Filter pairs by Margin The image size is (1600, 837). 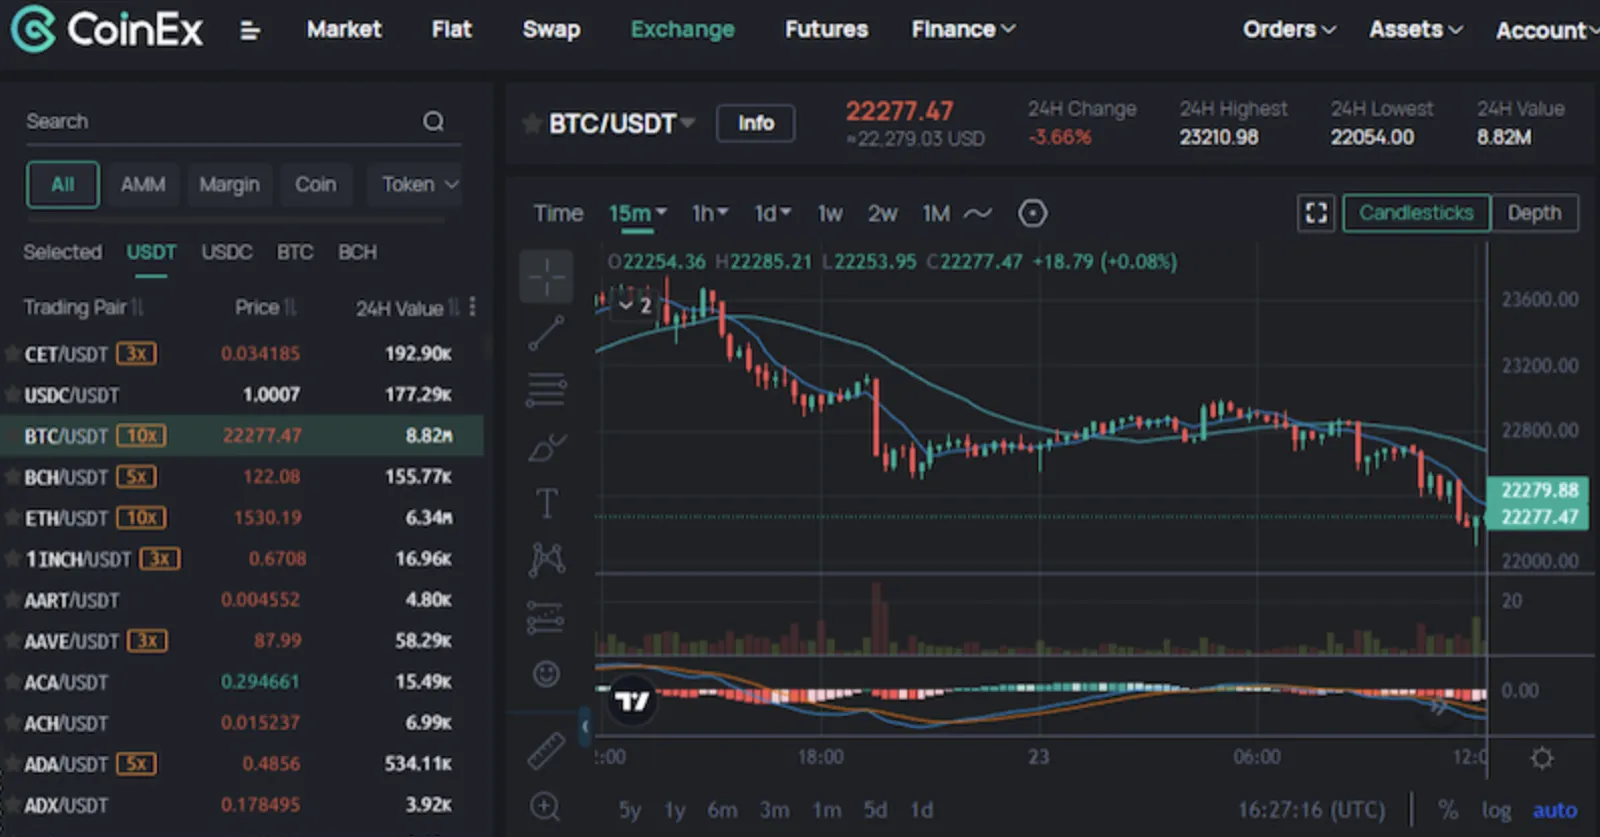click(229, 184)
